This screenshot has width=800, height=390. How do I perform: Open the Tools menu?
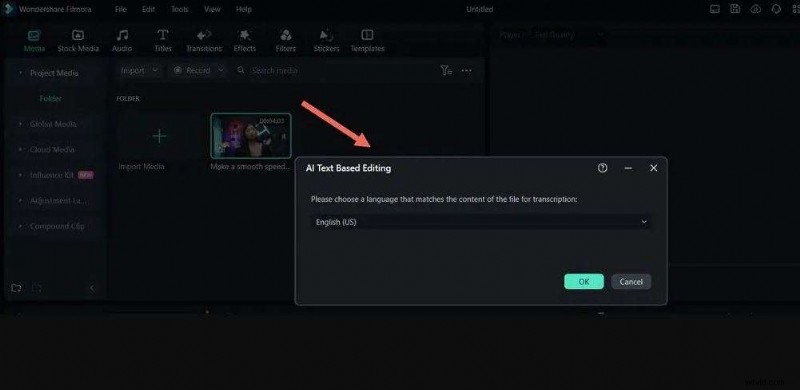tap(179, 9)
